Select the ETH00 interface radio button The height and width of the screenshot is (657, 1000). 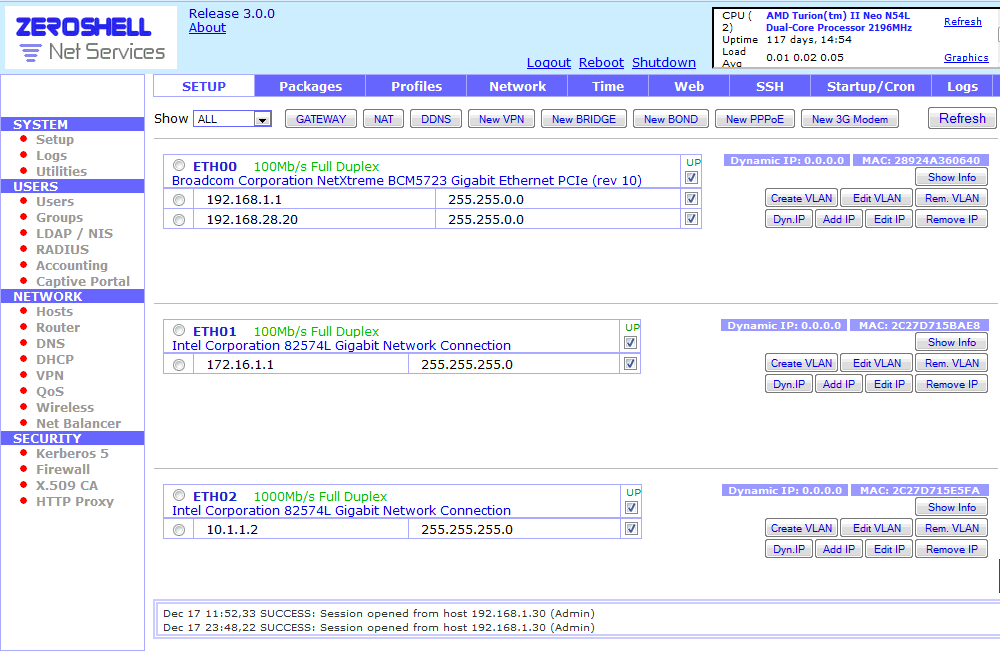[179, 165]
